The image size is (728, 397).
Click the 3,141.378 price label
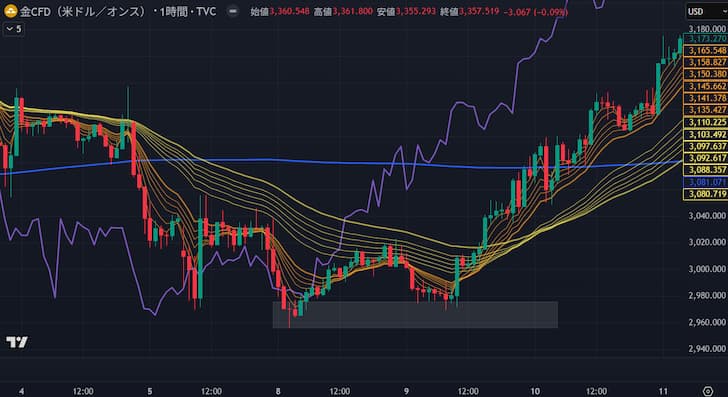click(706, 98)
